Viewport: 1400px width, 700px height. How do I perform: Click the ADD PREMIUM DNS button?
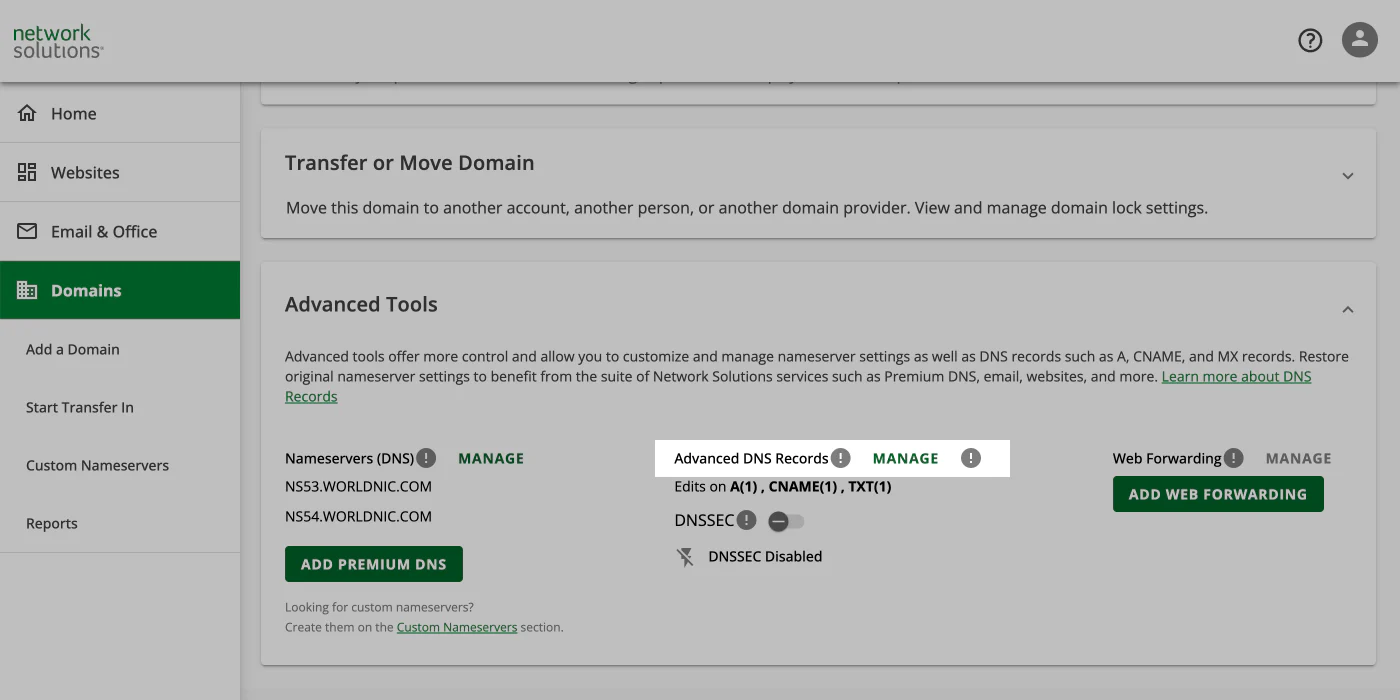373,563
